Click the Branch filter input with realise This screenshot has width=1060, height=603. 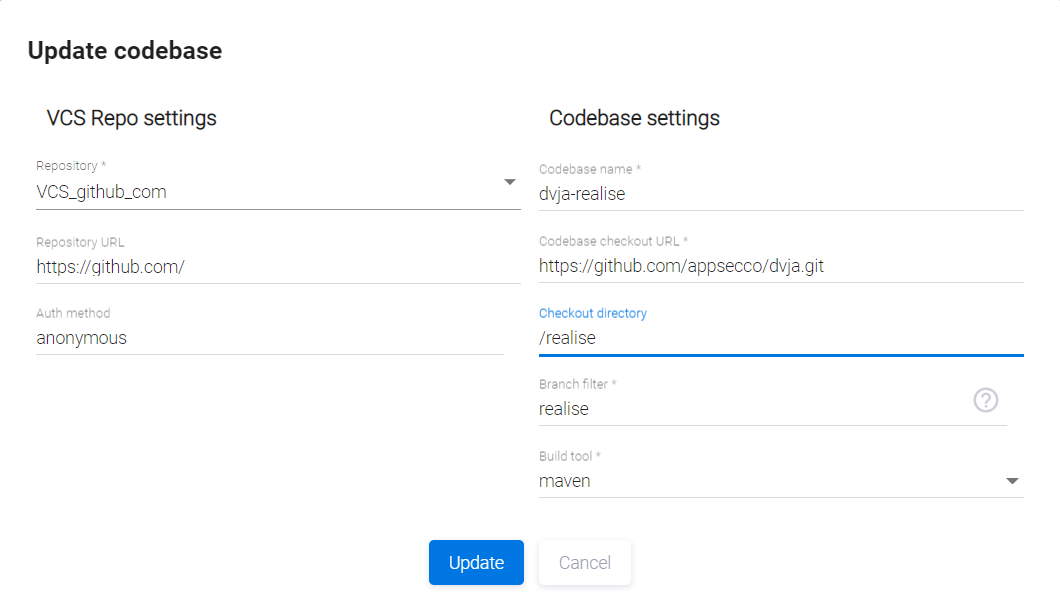click(x=750, y=409)
